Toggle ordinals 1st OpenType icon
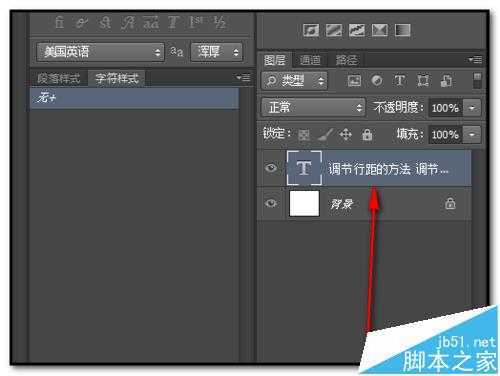 point(196,22)
